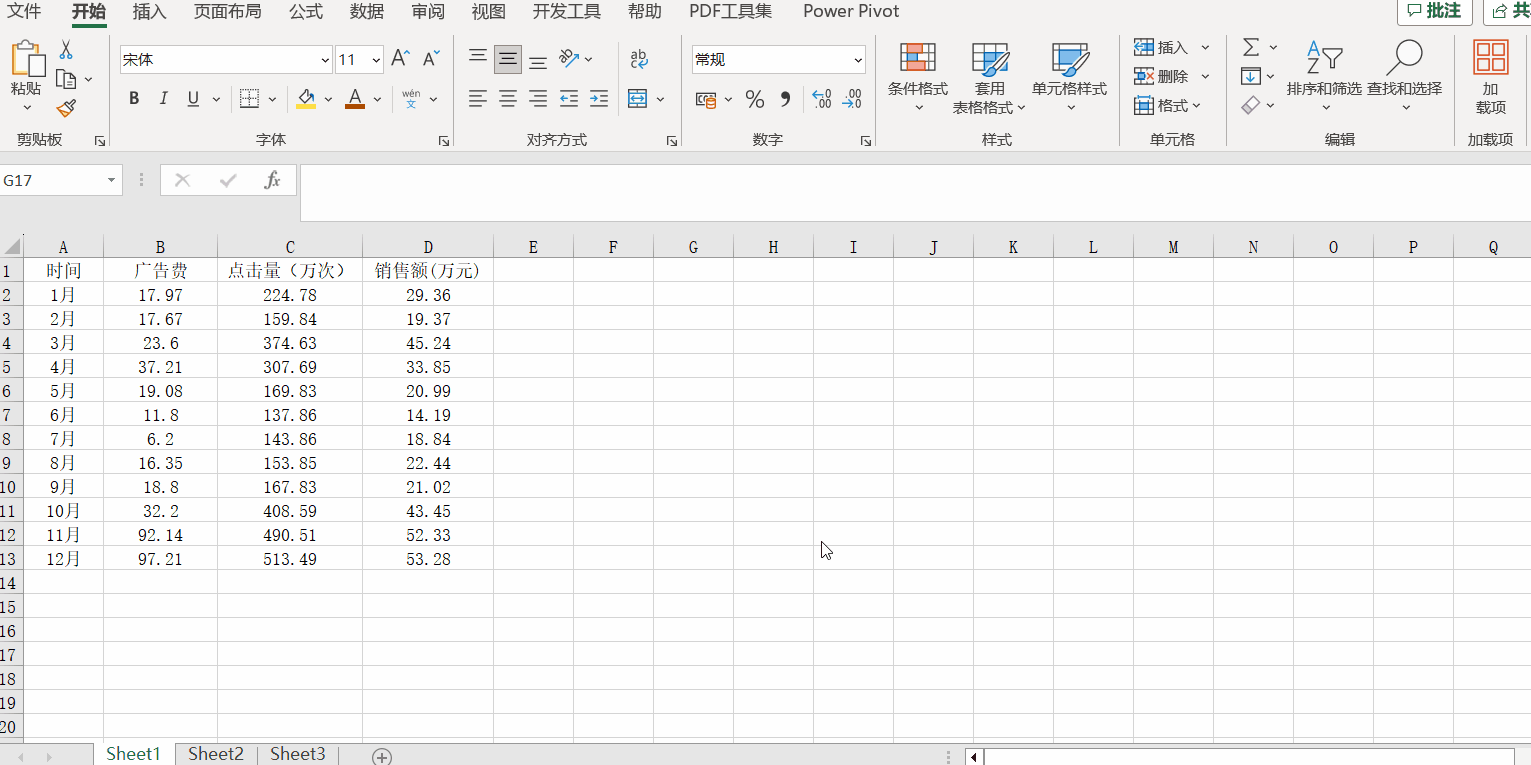Switch to the 插入 ribbon tab
Screen dimensions: 1531x765
click(x=149, y=12)
